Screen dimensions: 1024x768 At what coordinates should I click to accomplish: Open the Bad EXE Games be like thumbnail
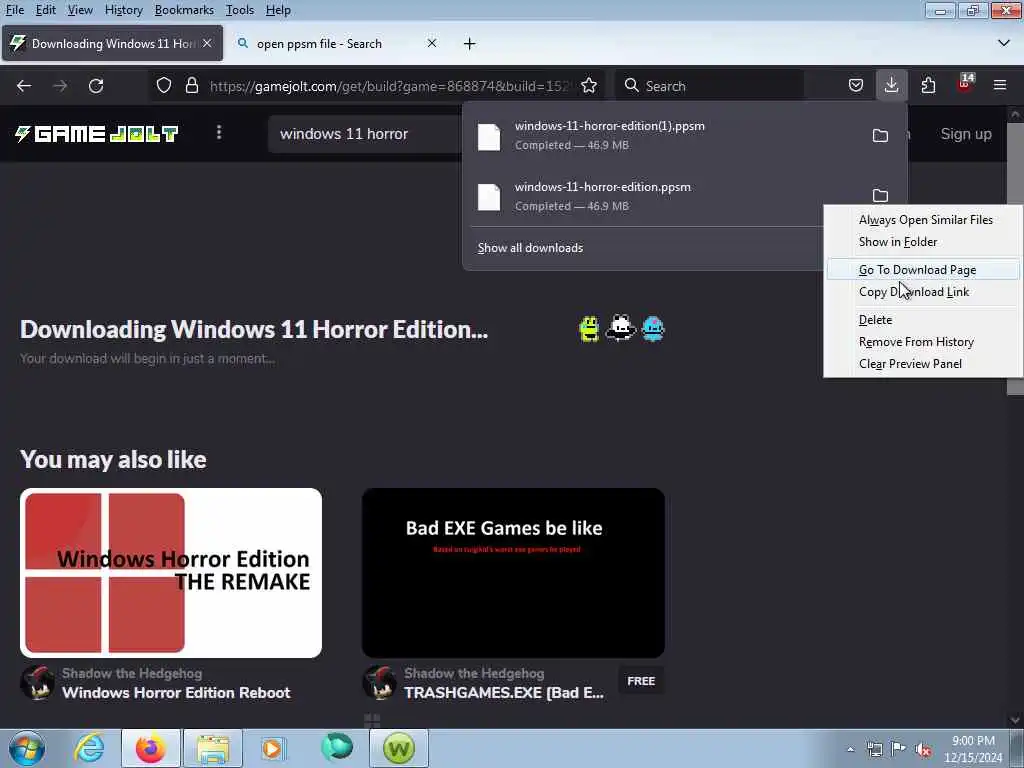pos(513,573)
